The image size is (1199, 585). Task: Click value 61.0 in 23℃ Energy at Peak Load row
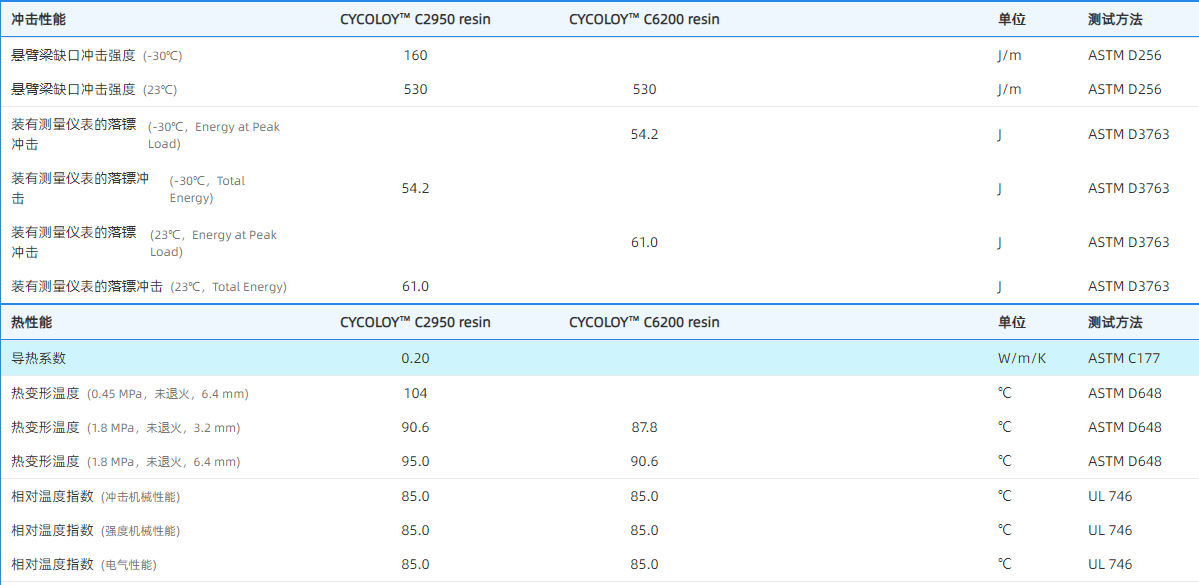[645, 242]
